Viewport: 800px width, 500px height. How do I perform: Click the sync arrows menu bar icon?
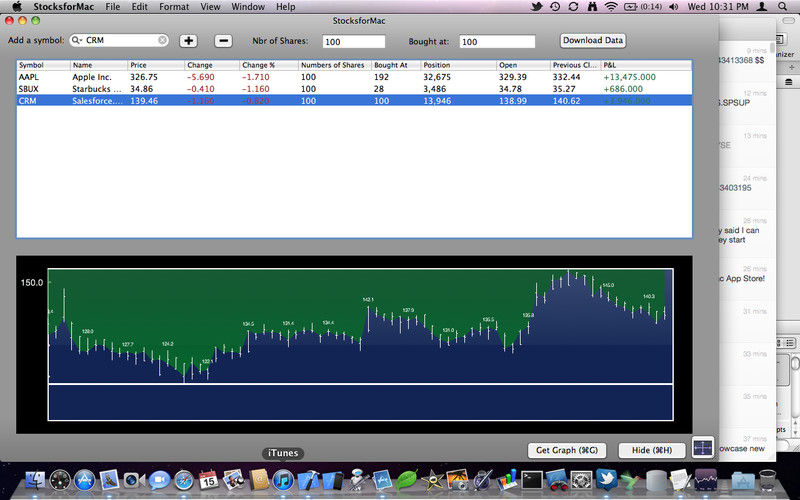click(x=573, y=7)
